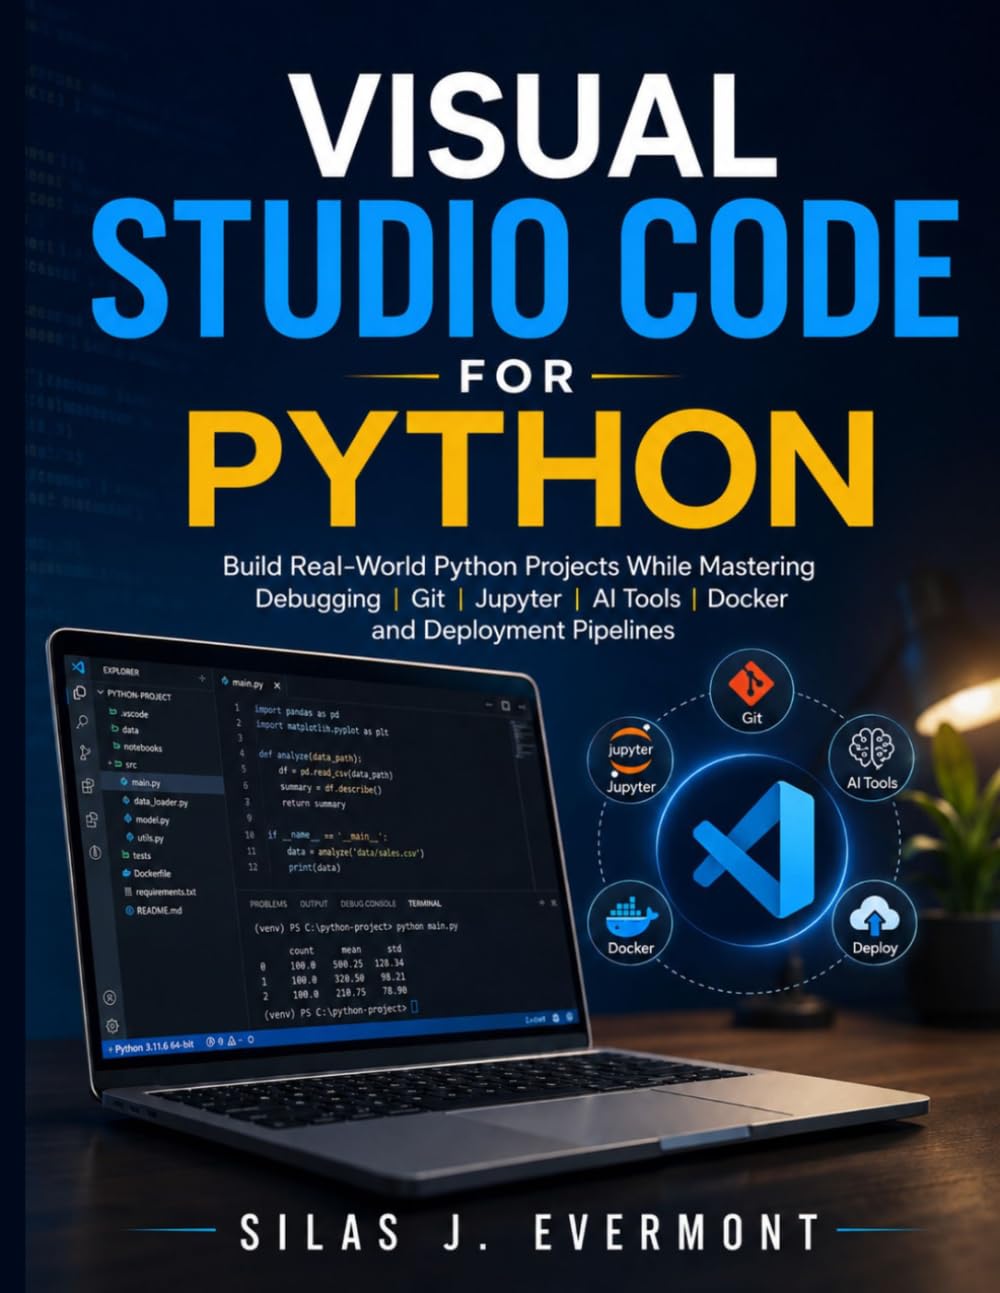
Task: Click 'and Deployment Pipelines' subtitle line
Action: tap(522, 630)
